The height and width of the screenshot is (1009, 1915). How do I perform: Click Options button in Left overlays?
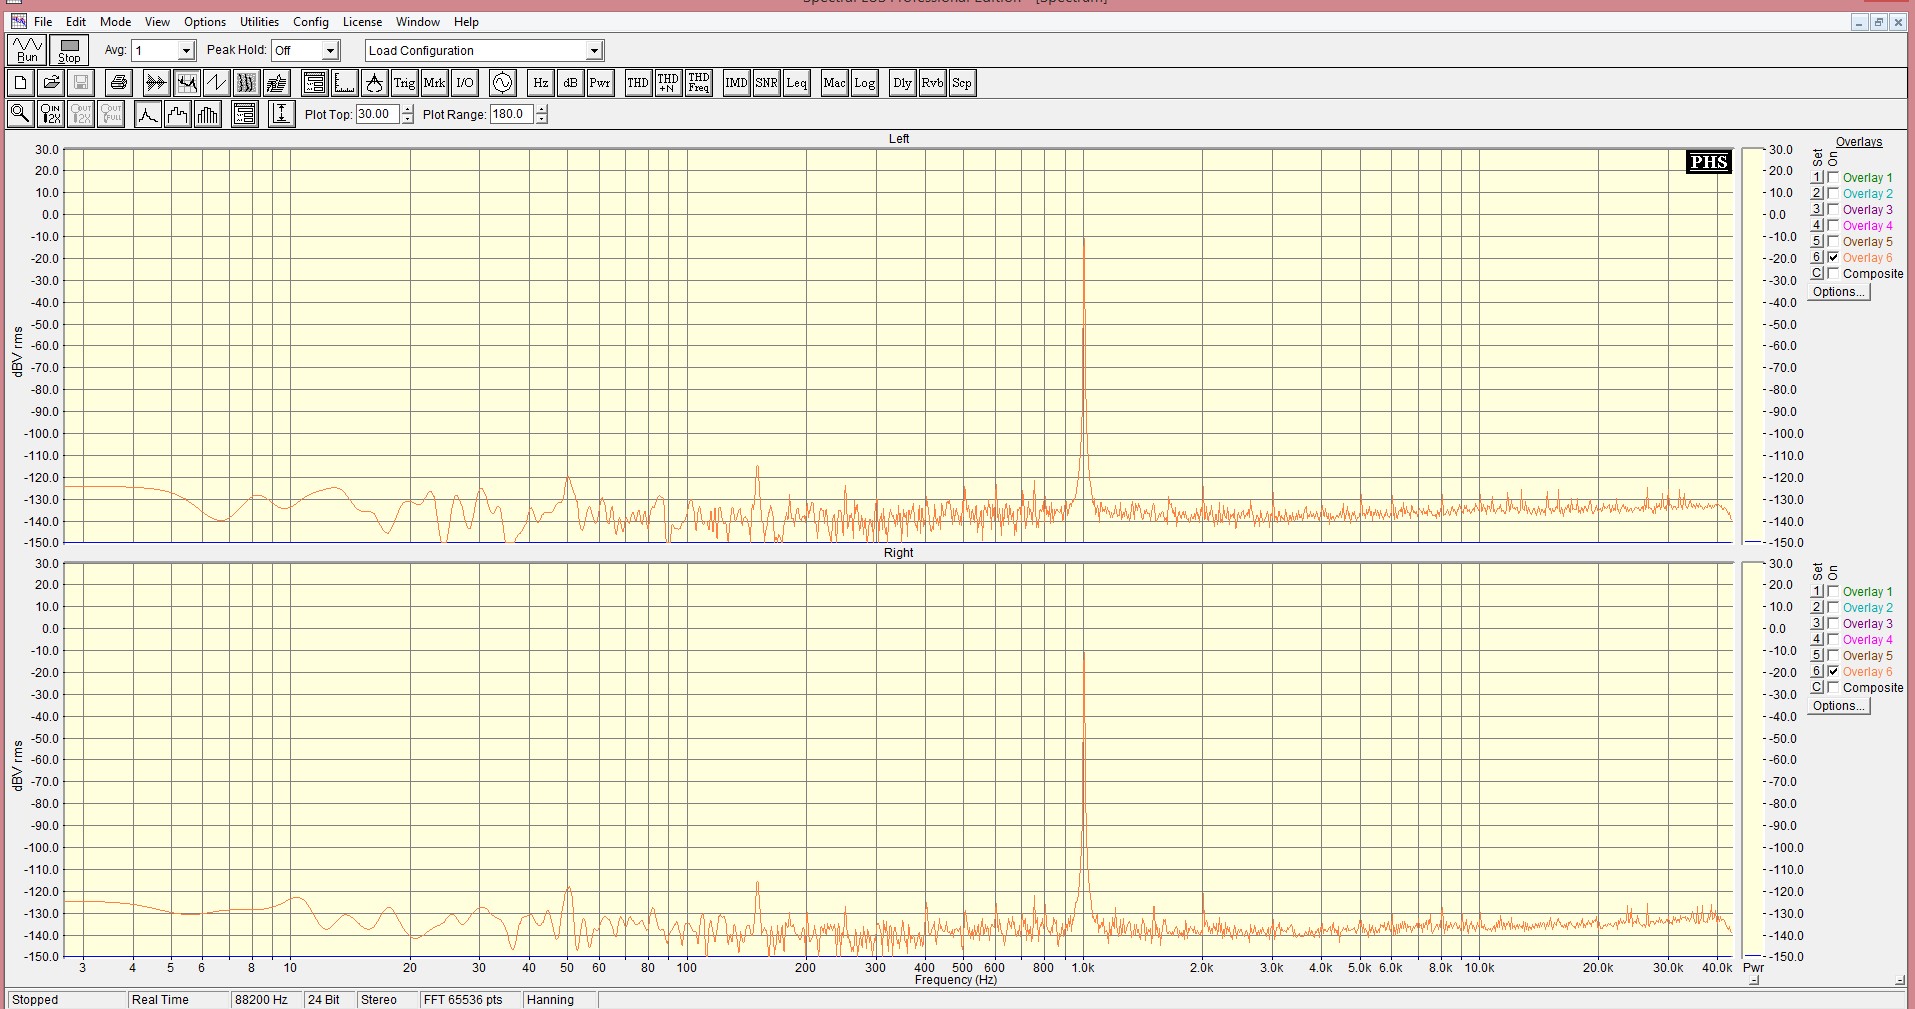coord(1839,292)
